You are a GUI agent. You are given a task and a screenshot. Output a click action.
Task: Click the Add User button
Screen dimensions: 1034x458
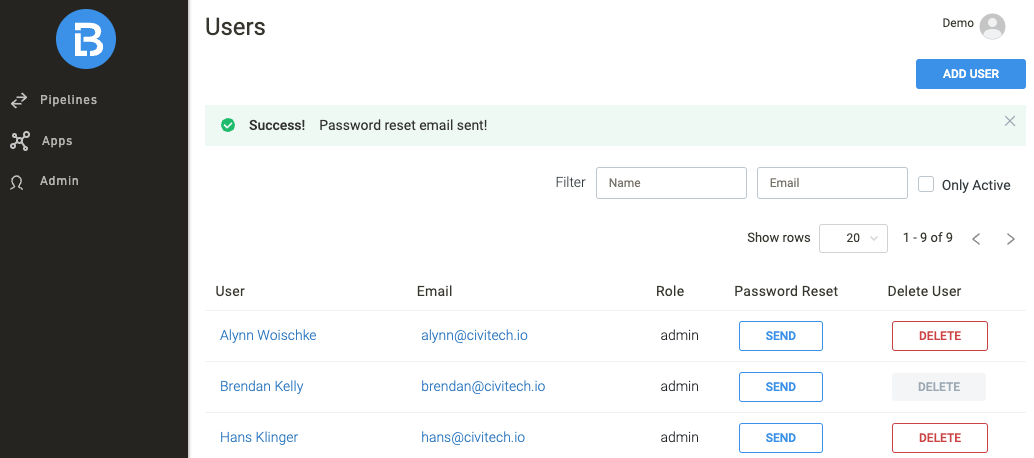pos(970,74)
